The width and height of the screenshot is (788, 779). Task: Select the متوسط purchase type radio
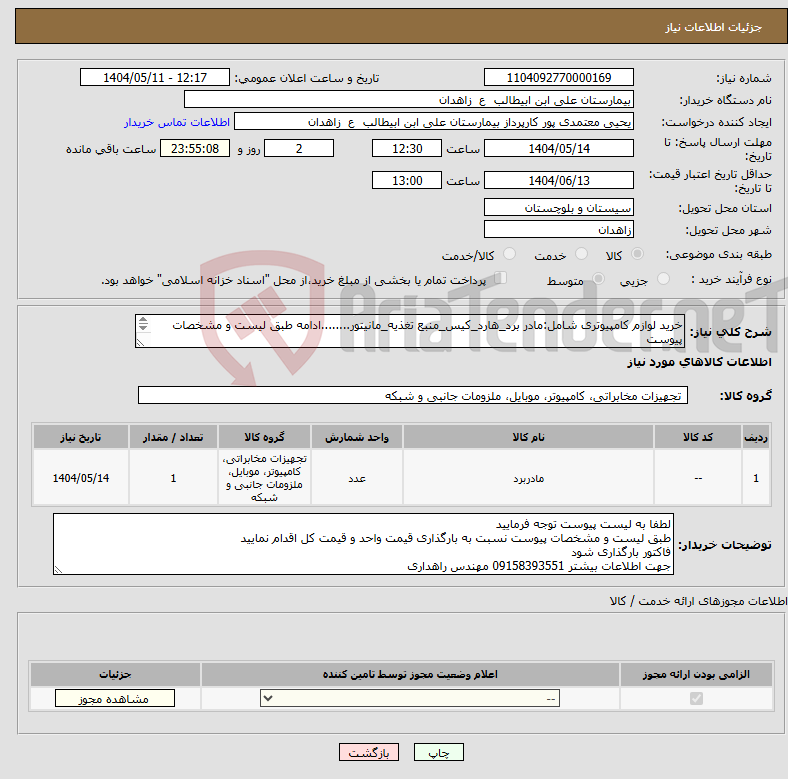(x=598, y=279)
